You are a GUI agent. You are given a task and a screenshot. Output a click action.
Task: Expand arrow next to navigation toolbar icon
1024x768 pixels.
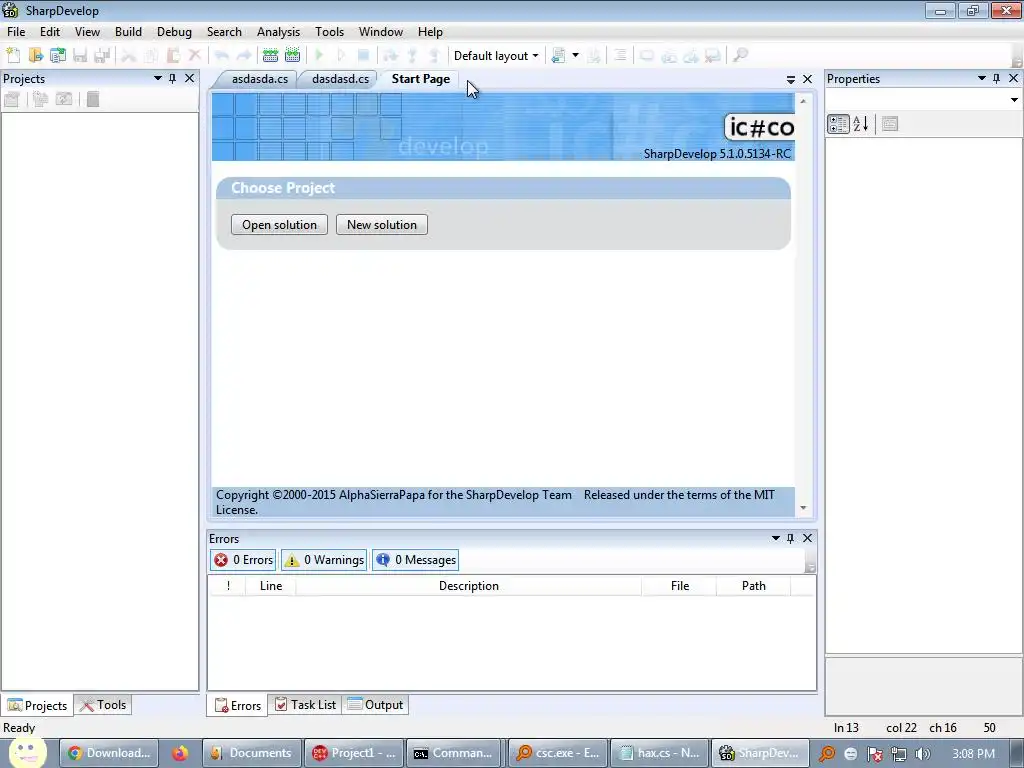(575, 56)
